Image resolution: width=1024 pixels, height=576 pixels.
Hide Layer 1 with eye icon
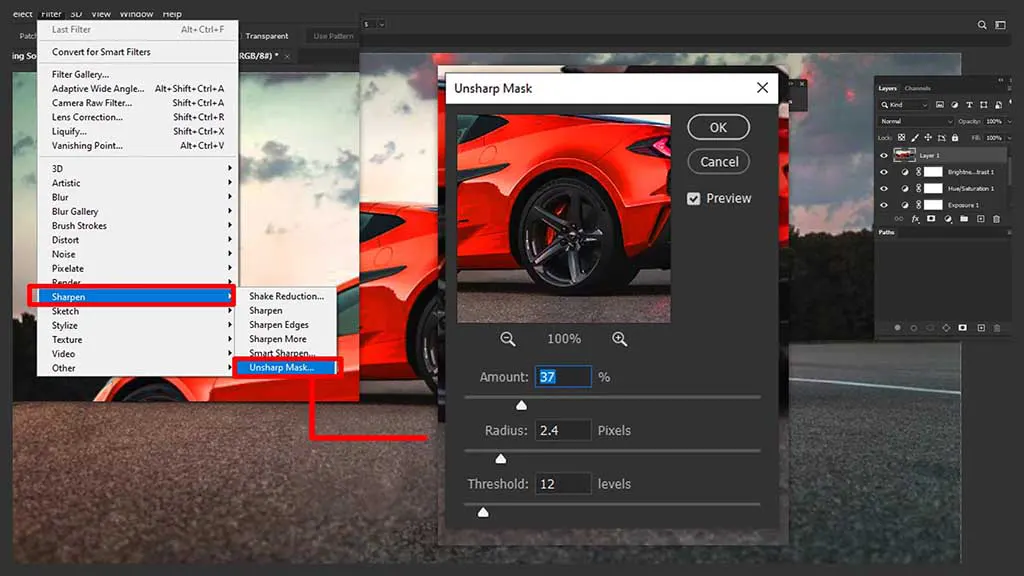pos(884,155)
